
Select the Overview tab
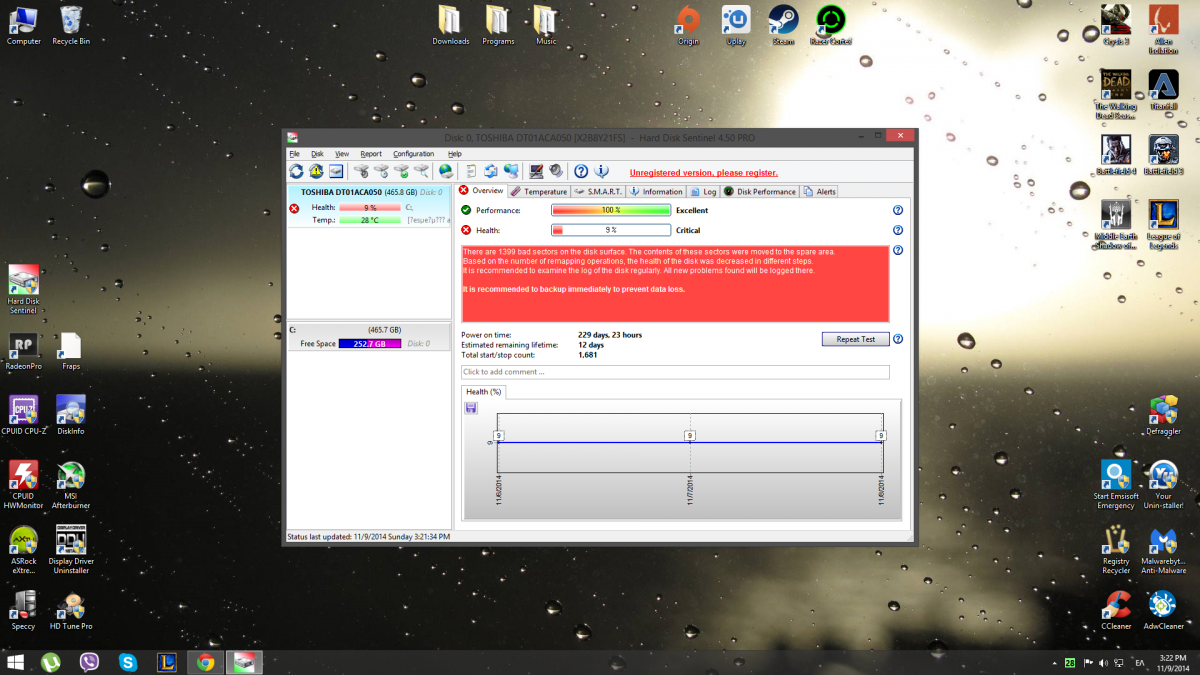(481, 190)
